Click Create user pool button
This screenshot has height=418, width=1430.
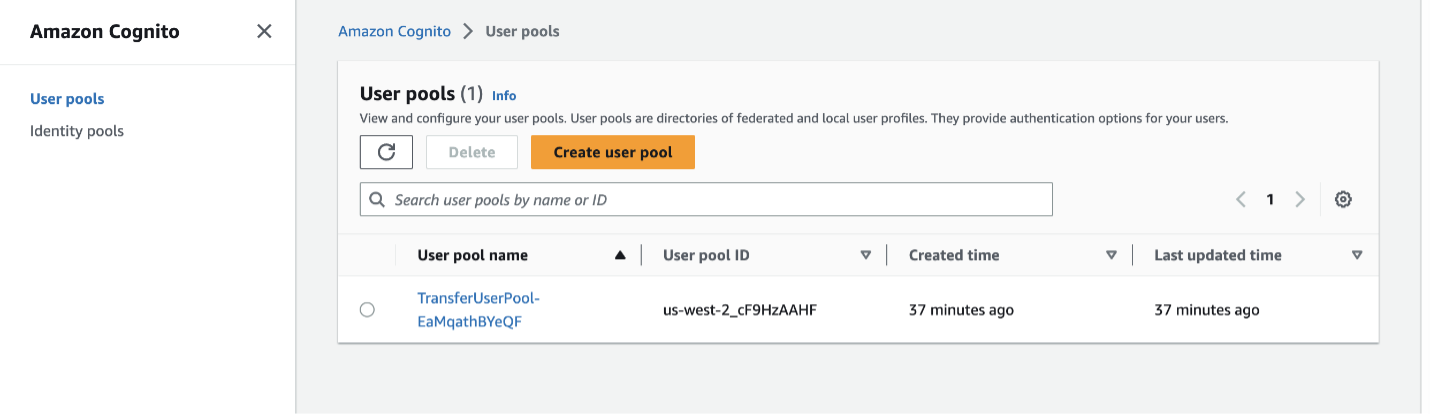point(613,152)
